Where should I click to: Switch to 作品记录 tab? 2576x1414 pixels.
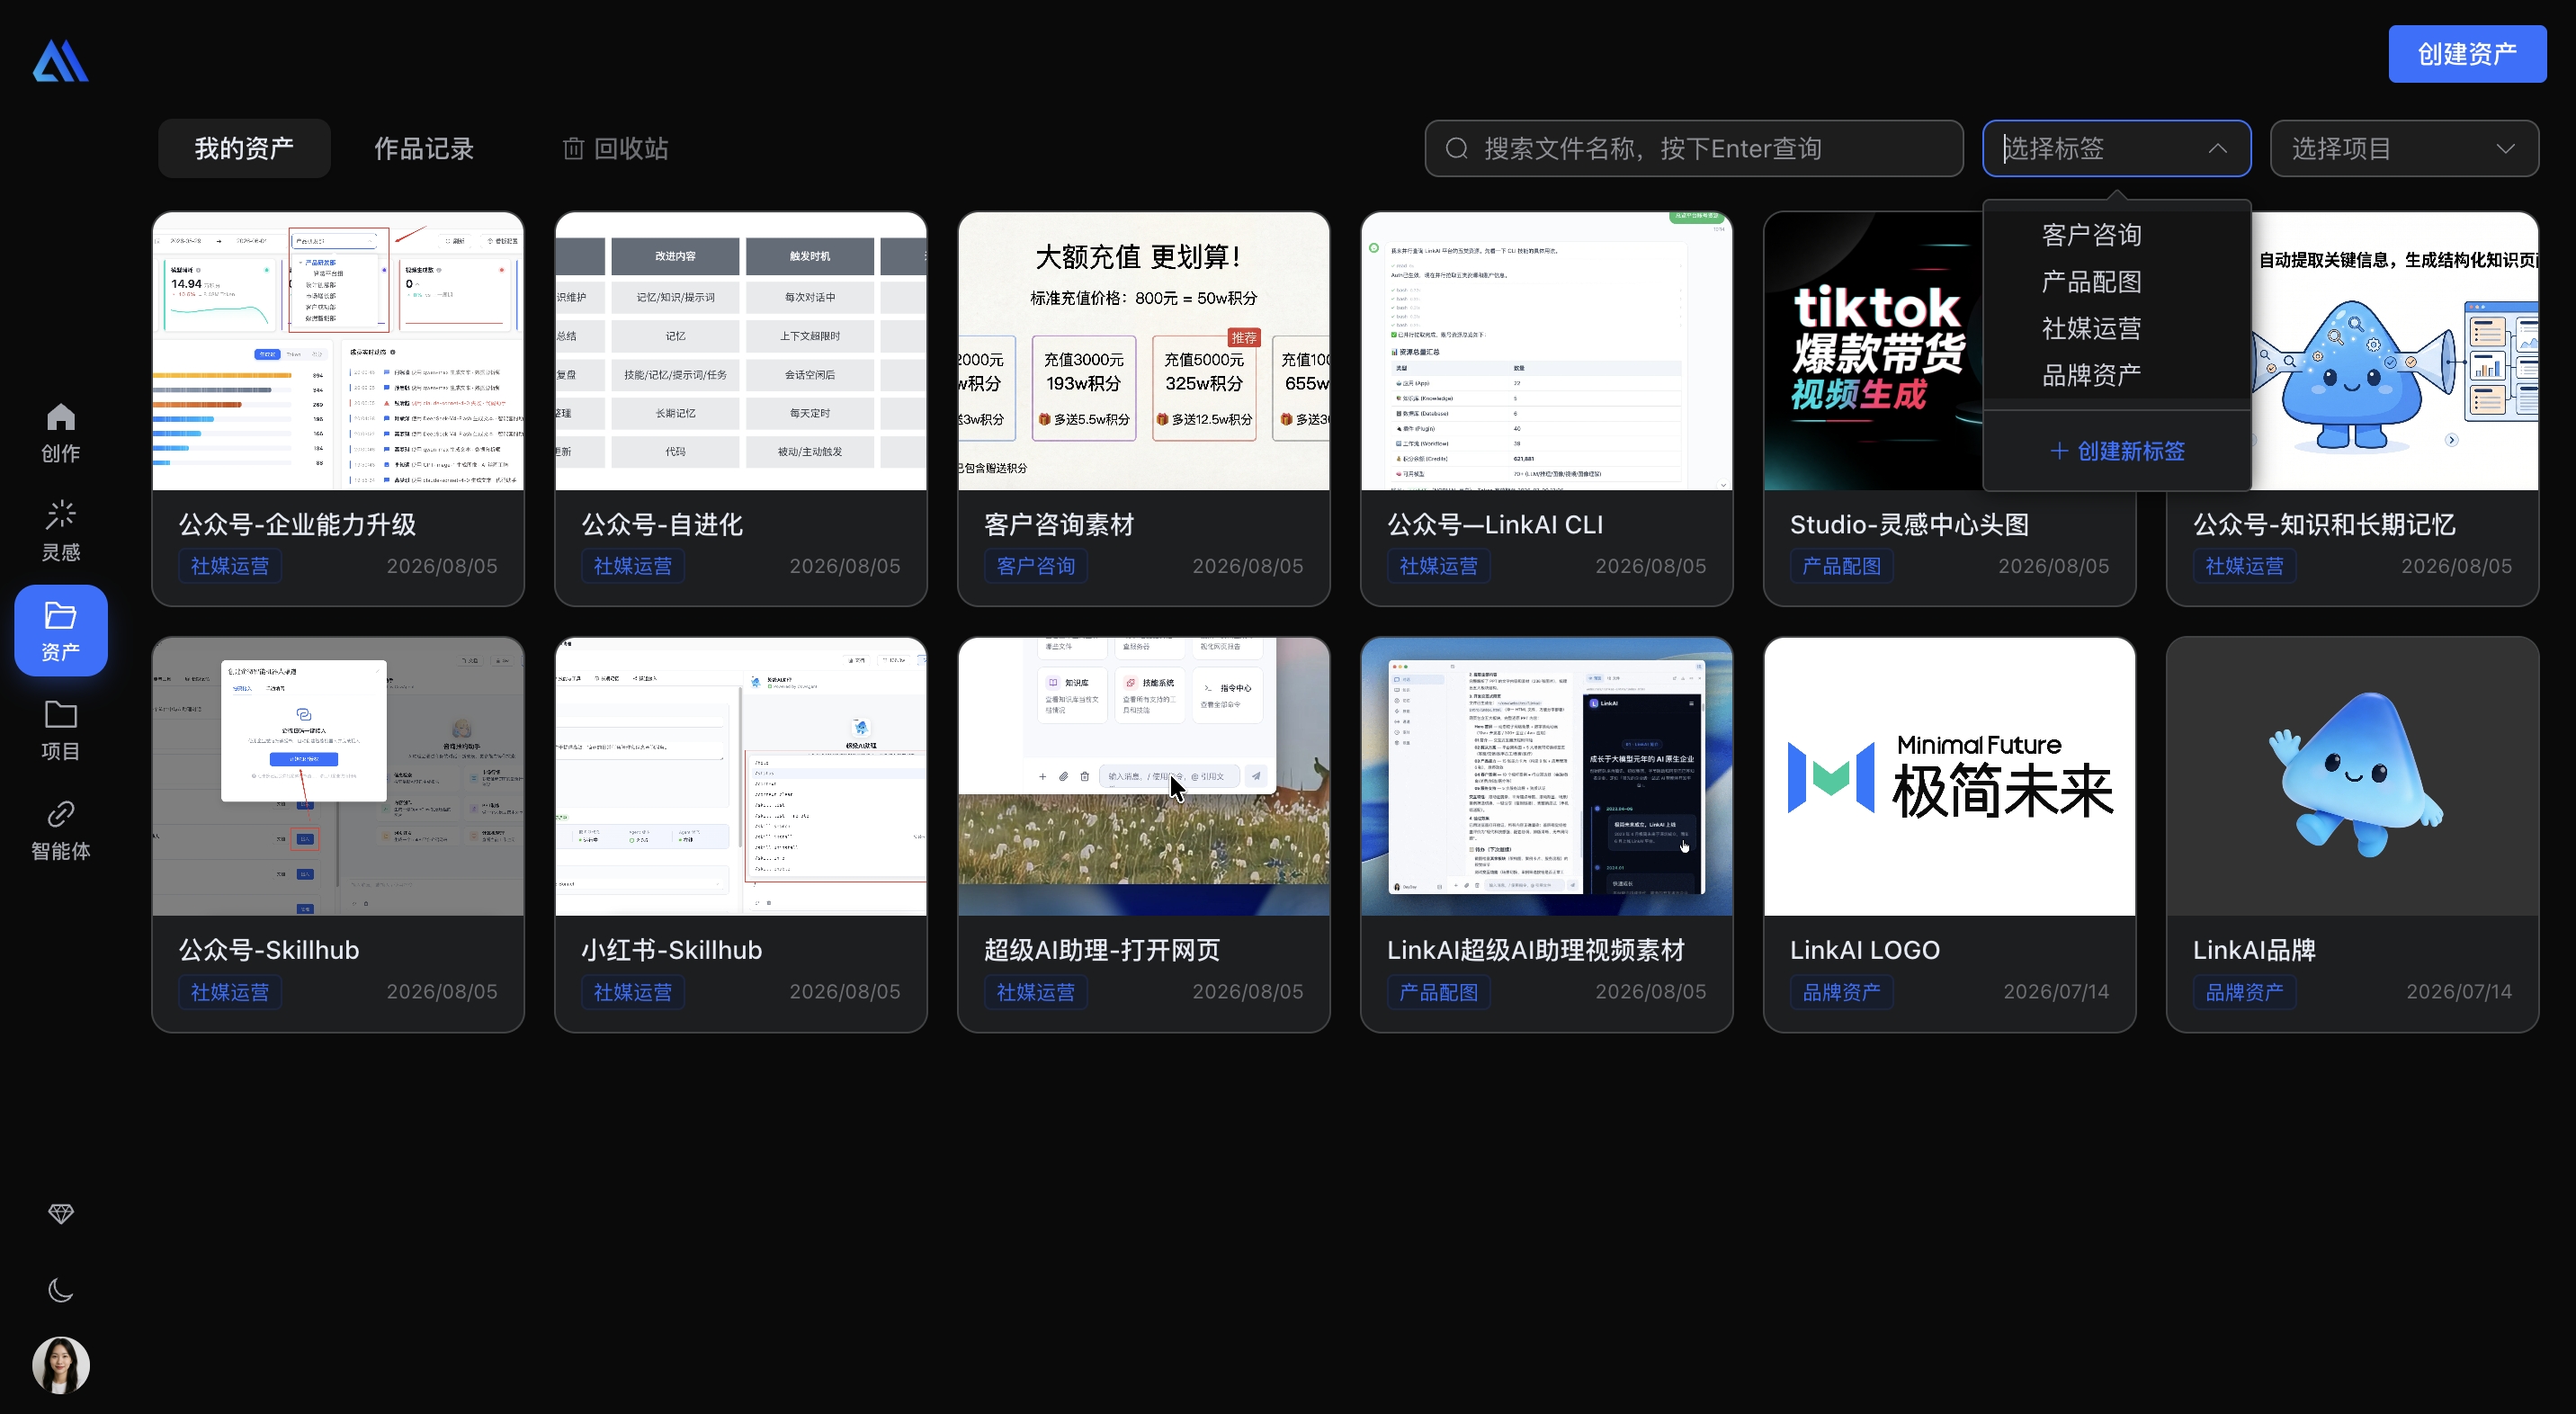[x=424, y=149]
